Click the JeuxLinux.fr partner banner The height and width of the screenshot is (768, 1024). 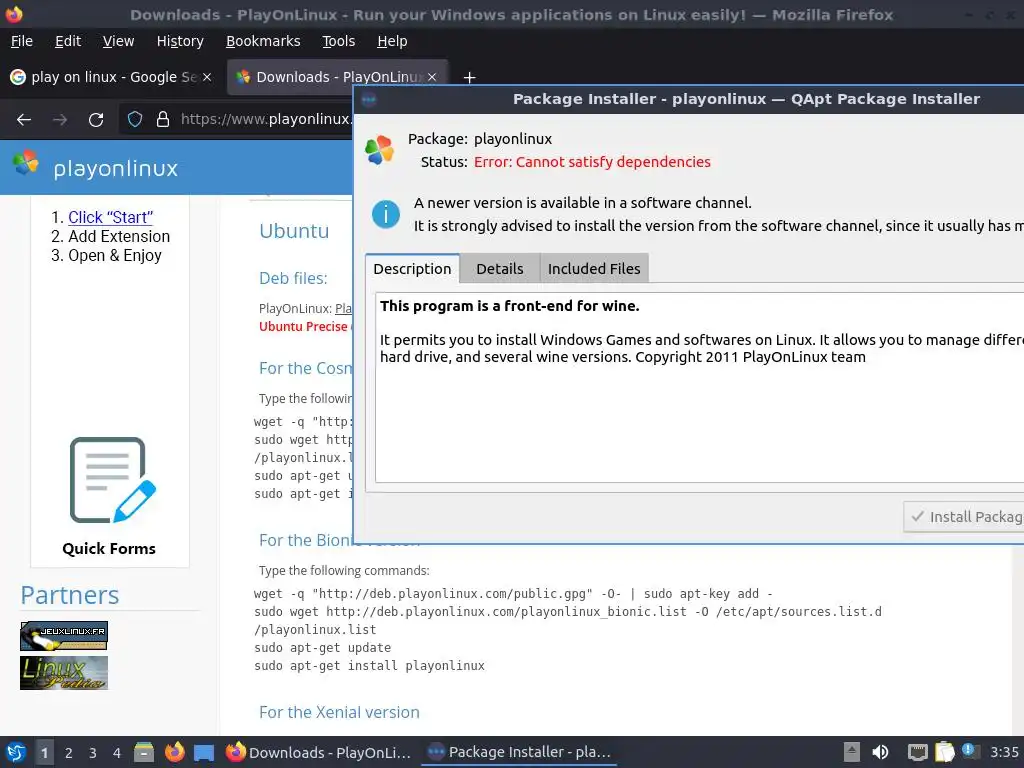[64, 635]
